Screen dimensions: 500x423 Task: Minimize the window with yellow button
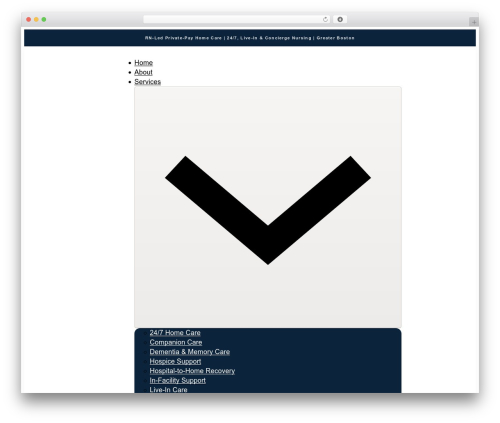point(36,19)
